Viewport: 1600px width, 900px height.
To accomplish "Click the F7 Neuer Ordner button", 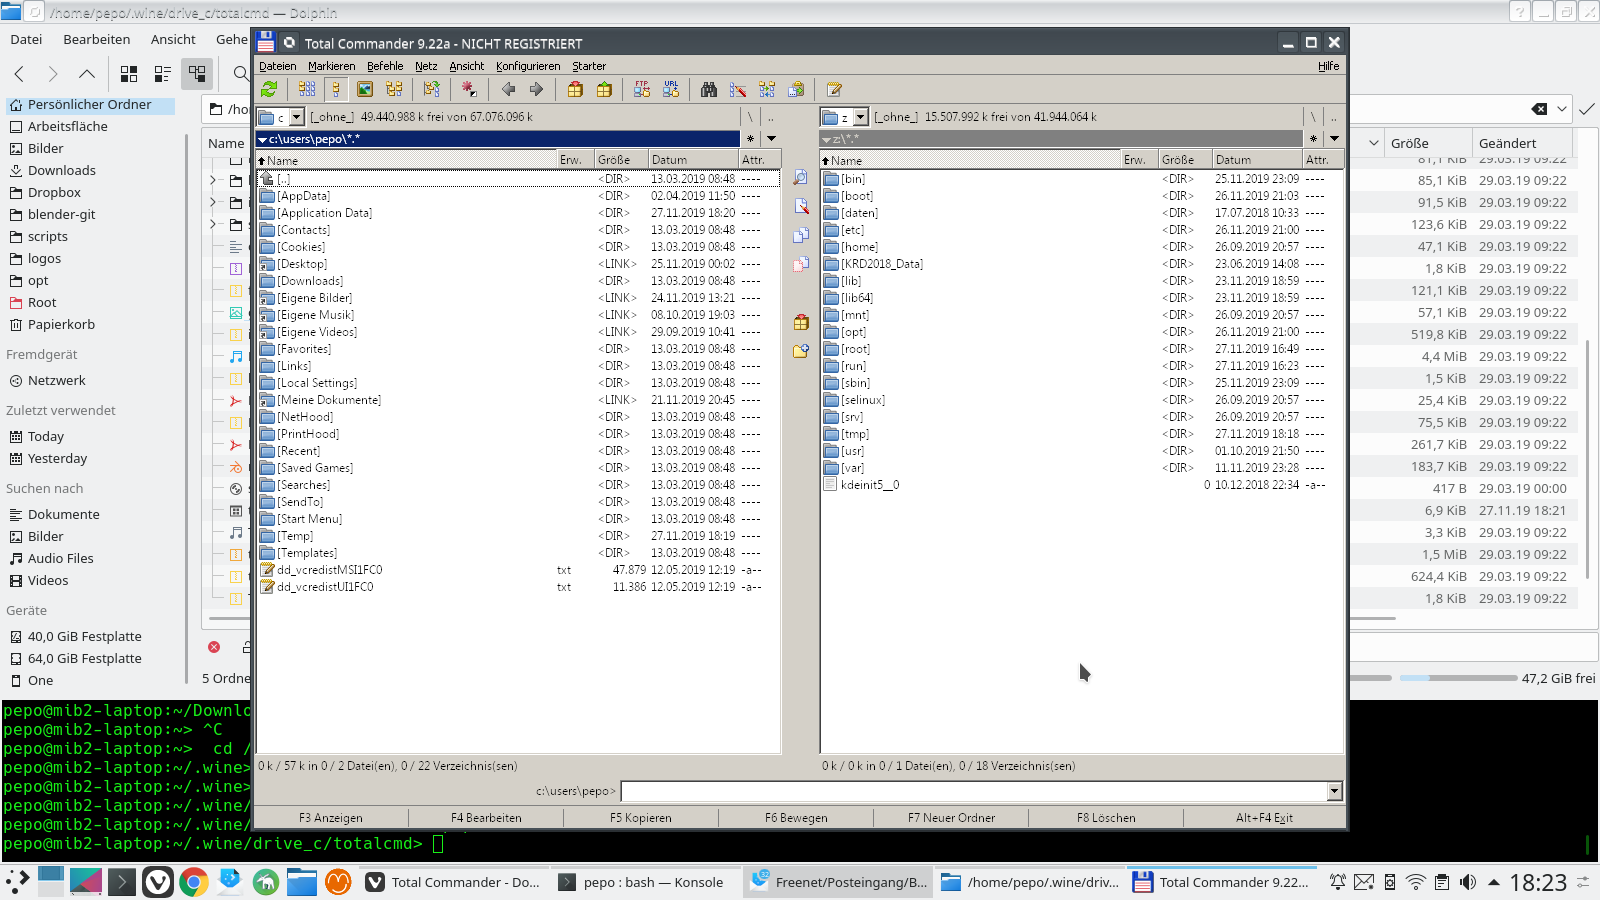I will pos(951,817).
